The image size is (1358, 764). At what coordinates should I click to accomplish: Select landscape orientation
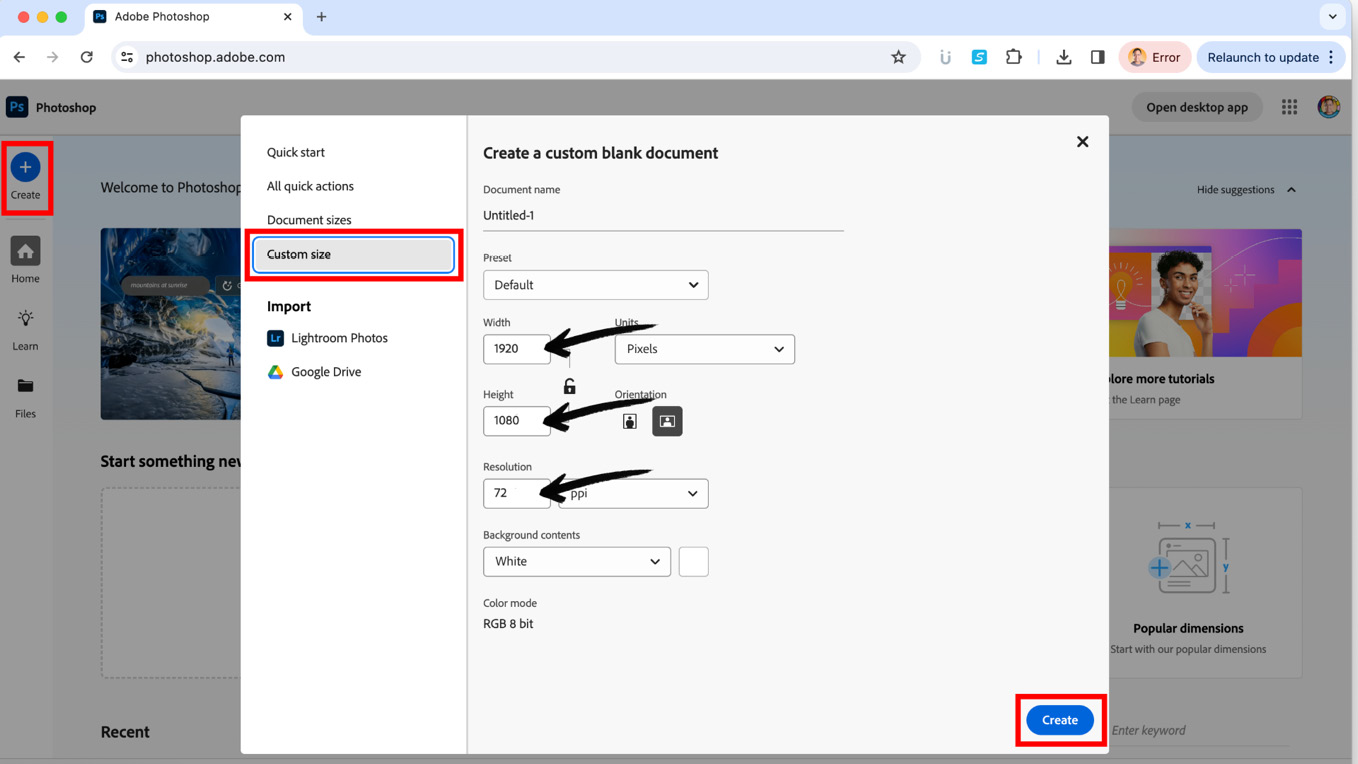pyautogui.click(x=667, y=421)
